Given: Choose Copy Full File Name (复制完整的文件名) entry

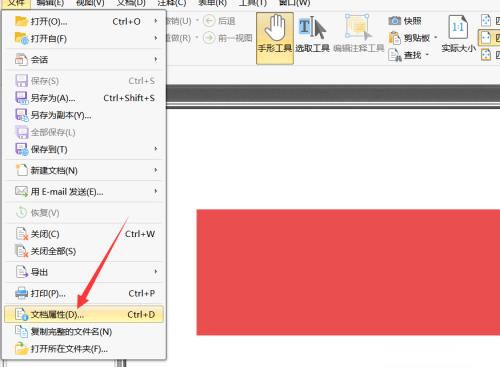Looking at the screenshot, I should (84, 332).
